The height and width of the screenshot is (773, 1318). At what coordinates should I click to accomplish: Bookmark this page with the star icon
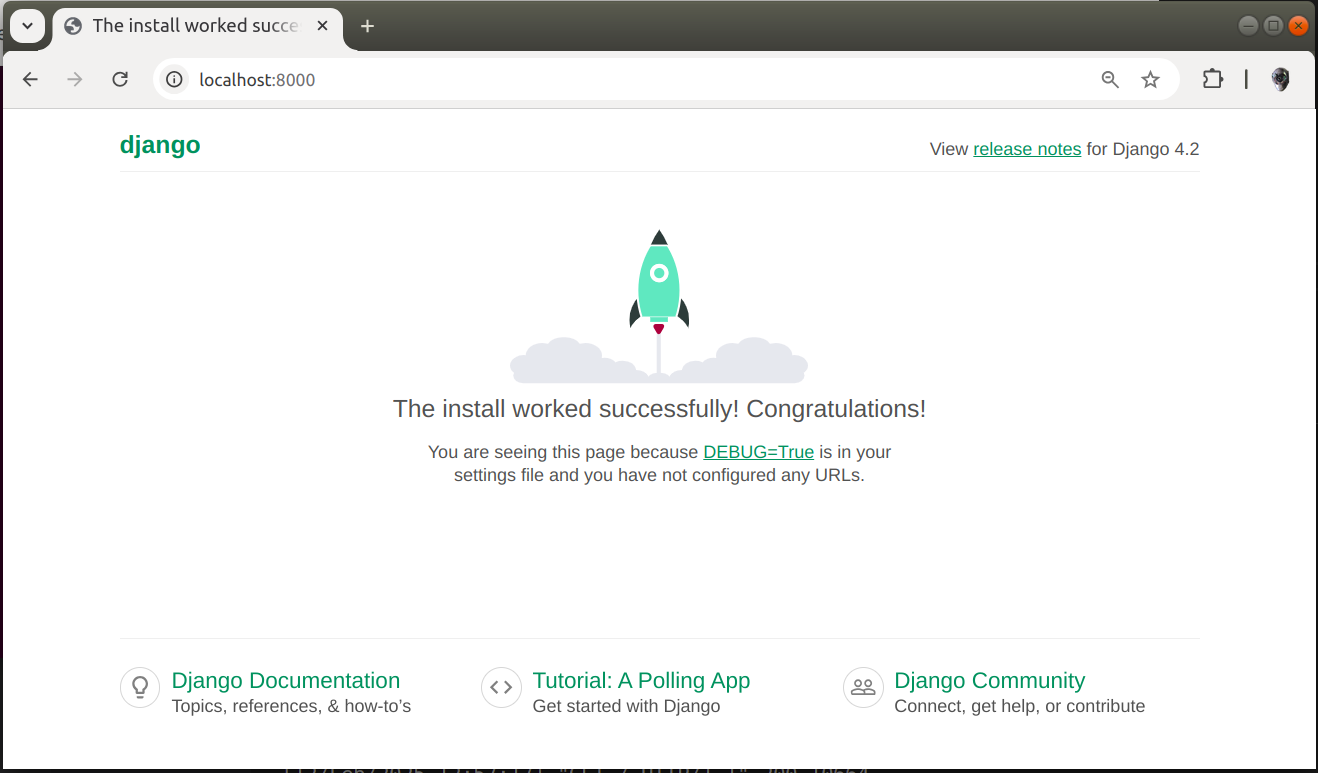1151,80
